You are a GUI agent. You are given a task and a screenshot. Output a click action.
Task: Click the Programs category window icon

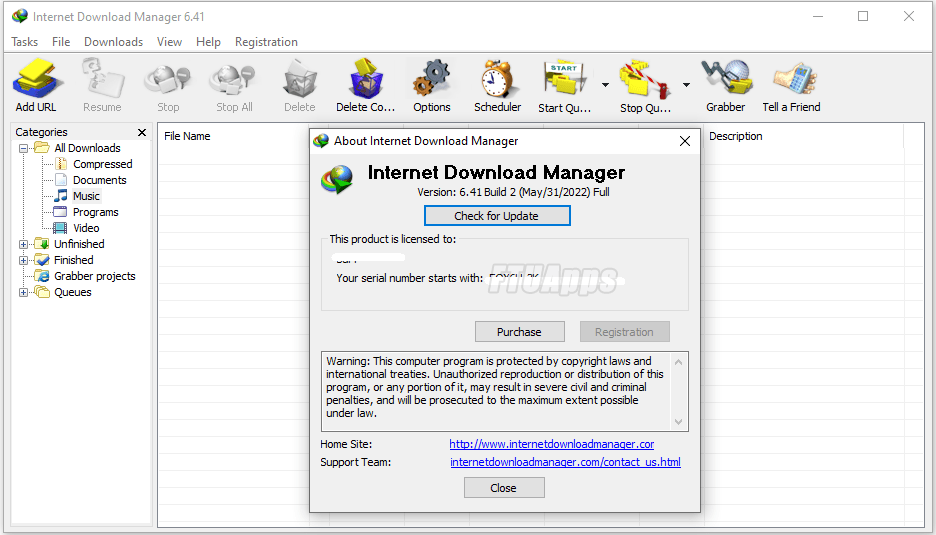tap(60, 212)
